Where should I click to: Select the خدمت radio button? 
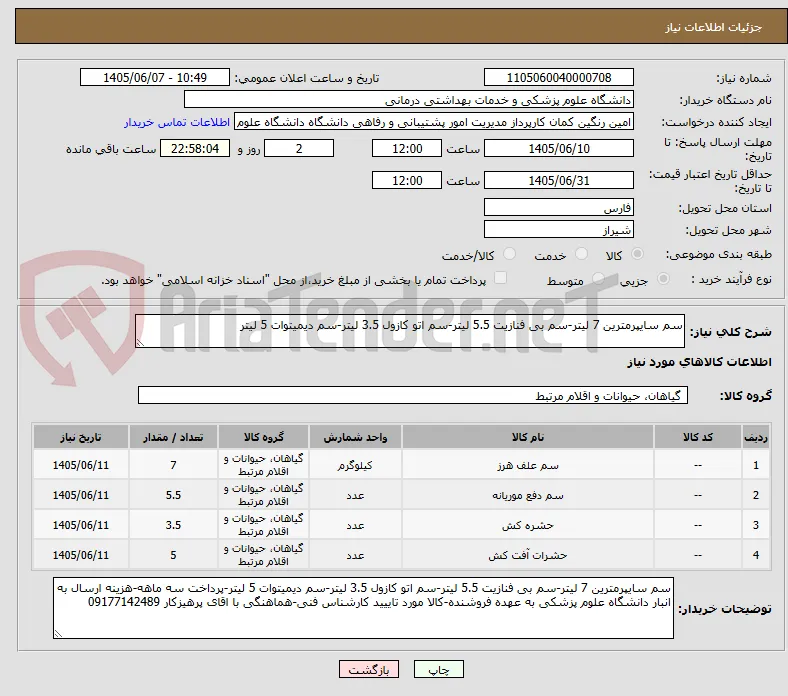pyautogui.click(x=581, y=254)
